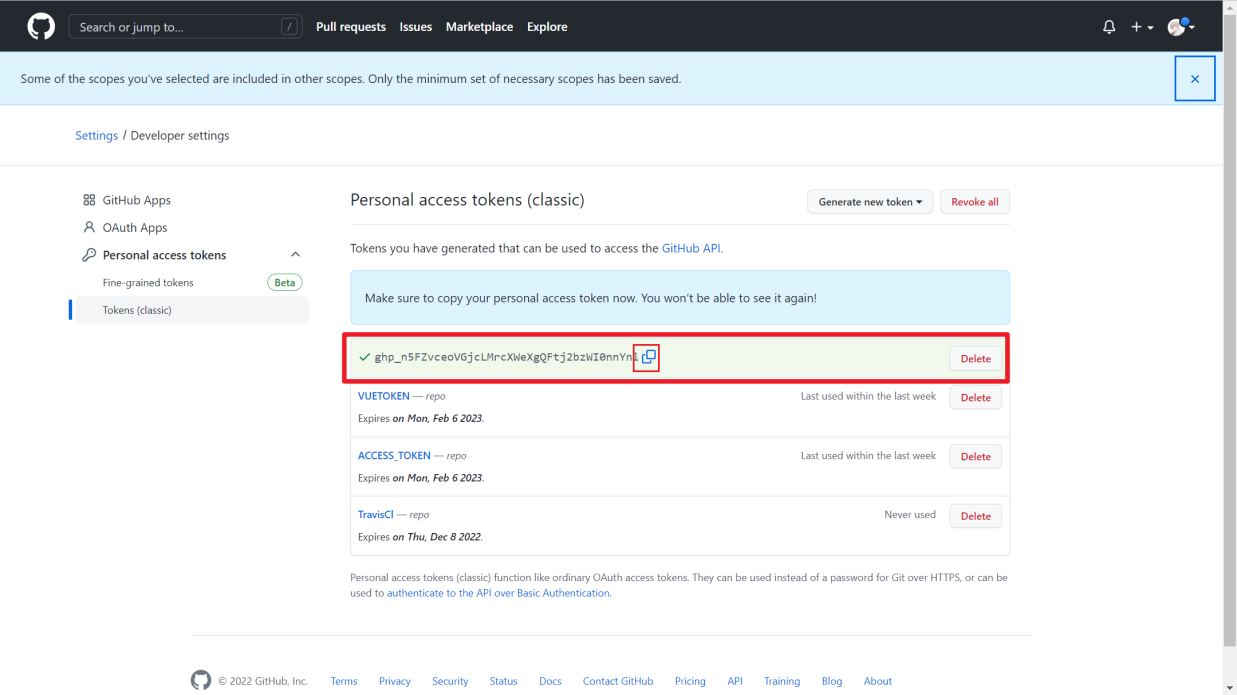The image size is (1237, 695).
Task: Open the create new plus menu
Action: click(x=1142, y=27)
